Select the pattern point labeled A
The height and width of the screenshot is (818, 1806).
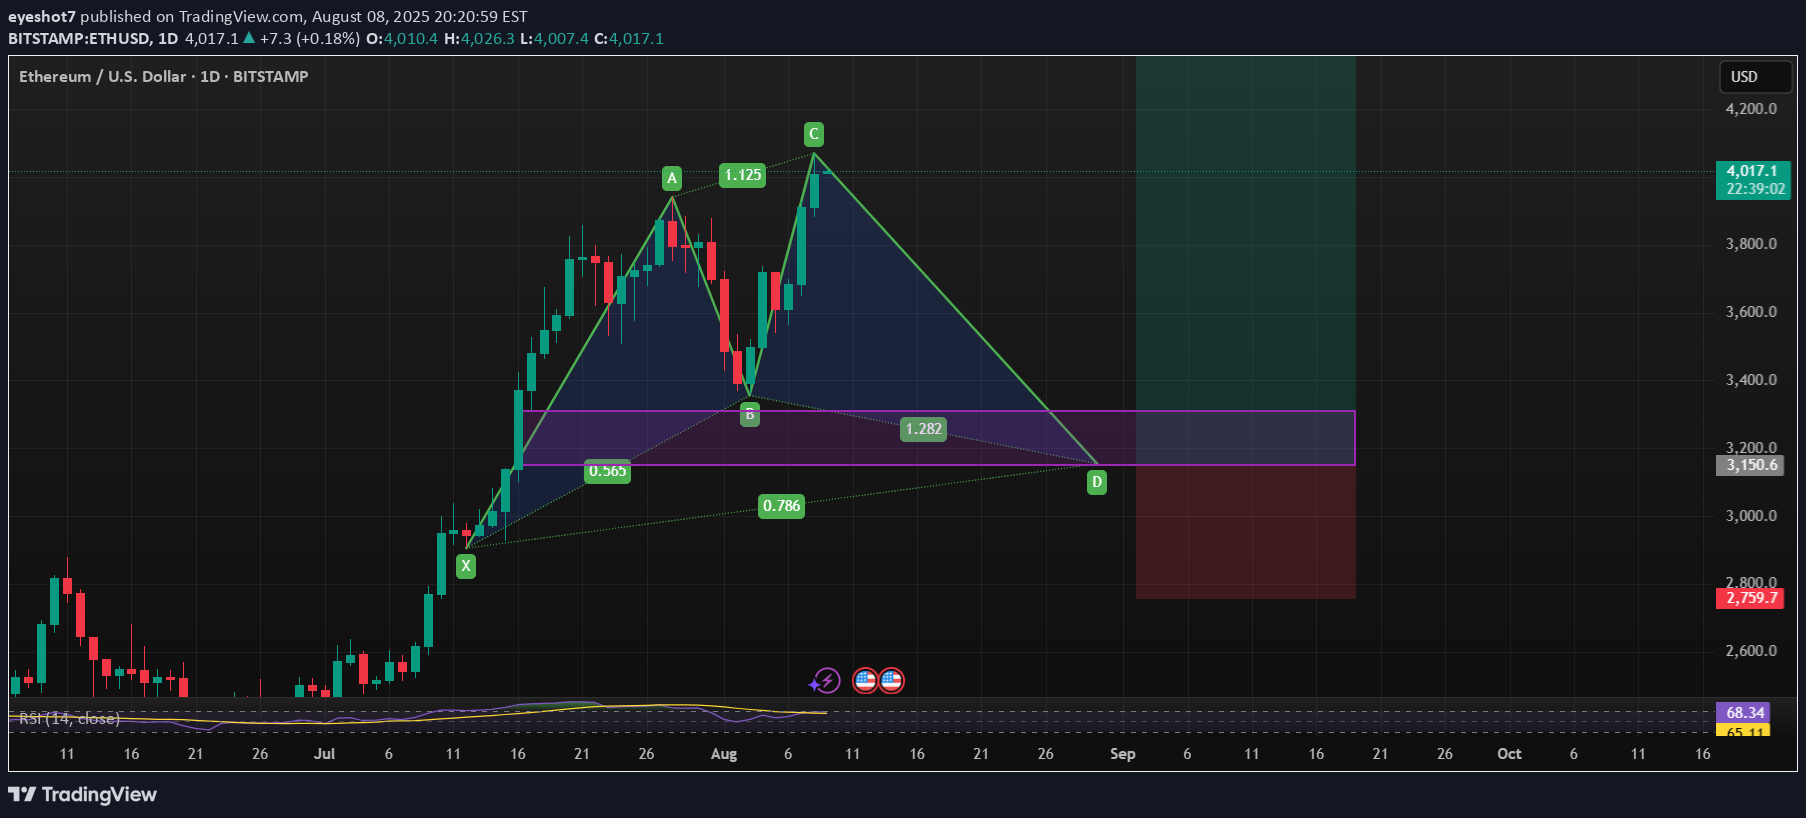coord(672,178)
